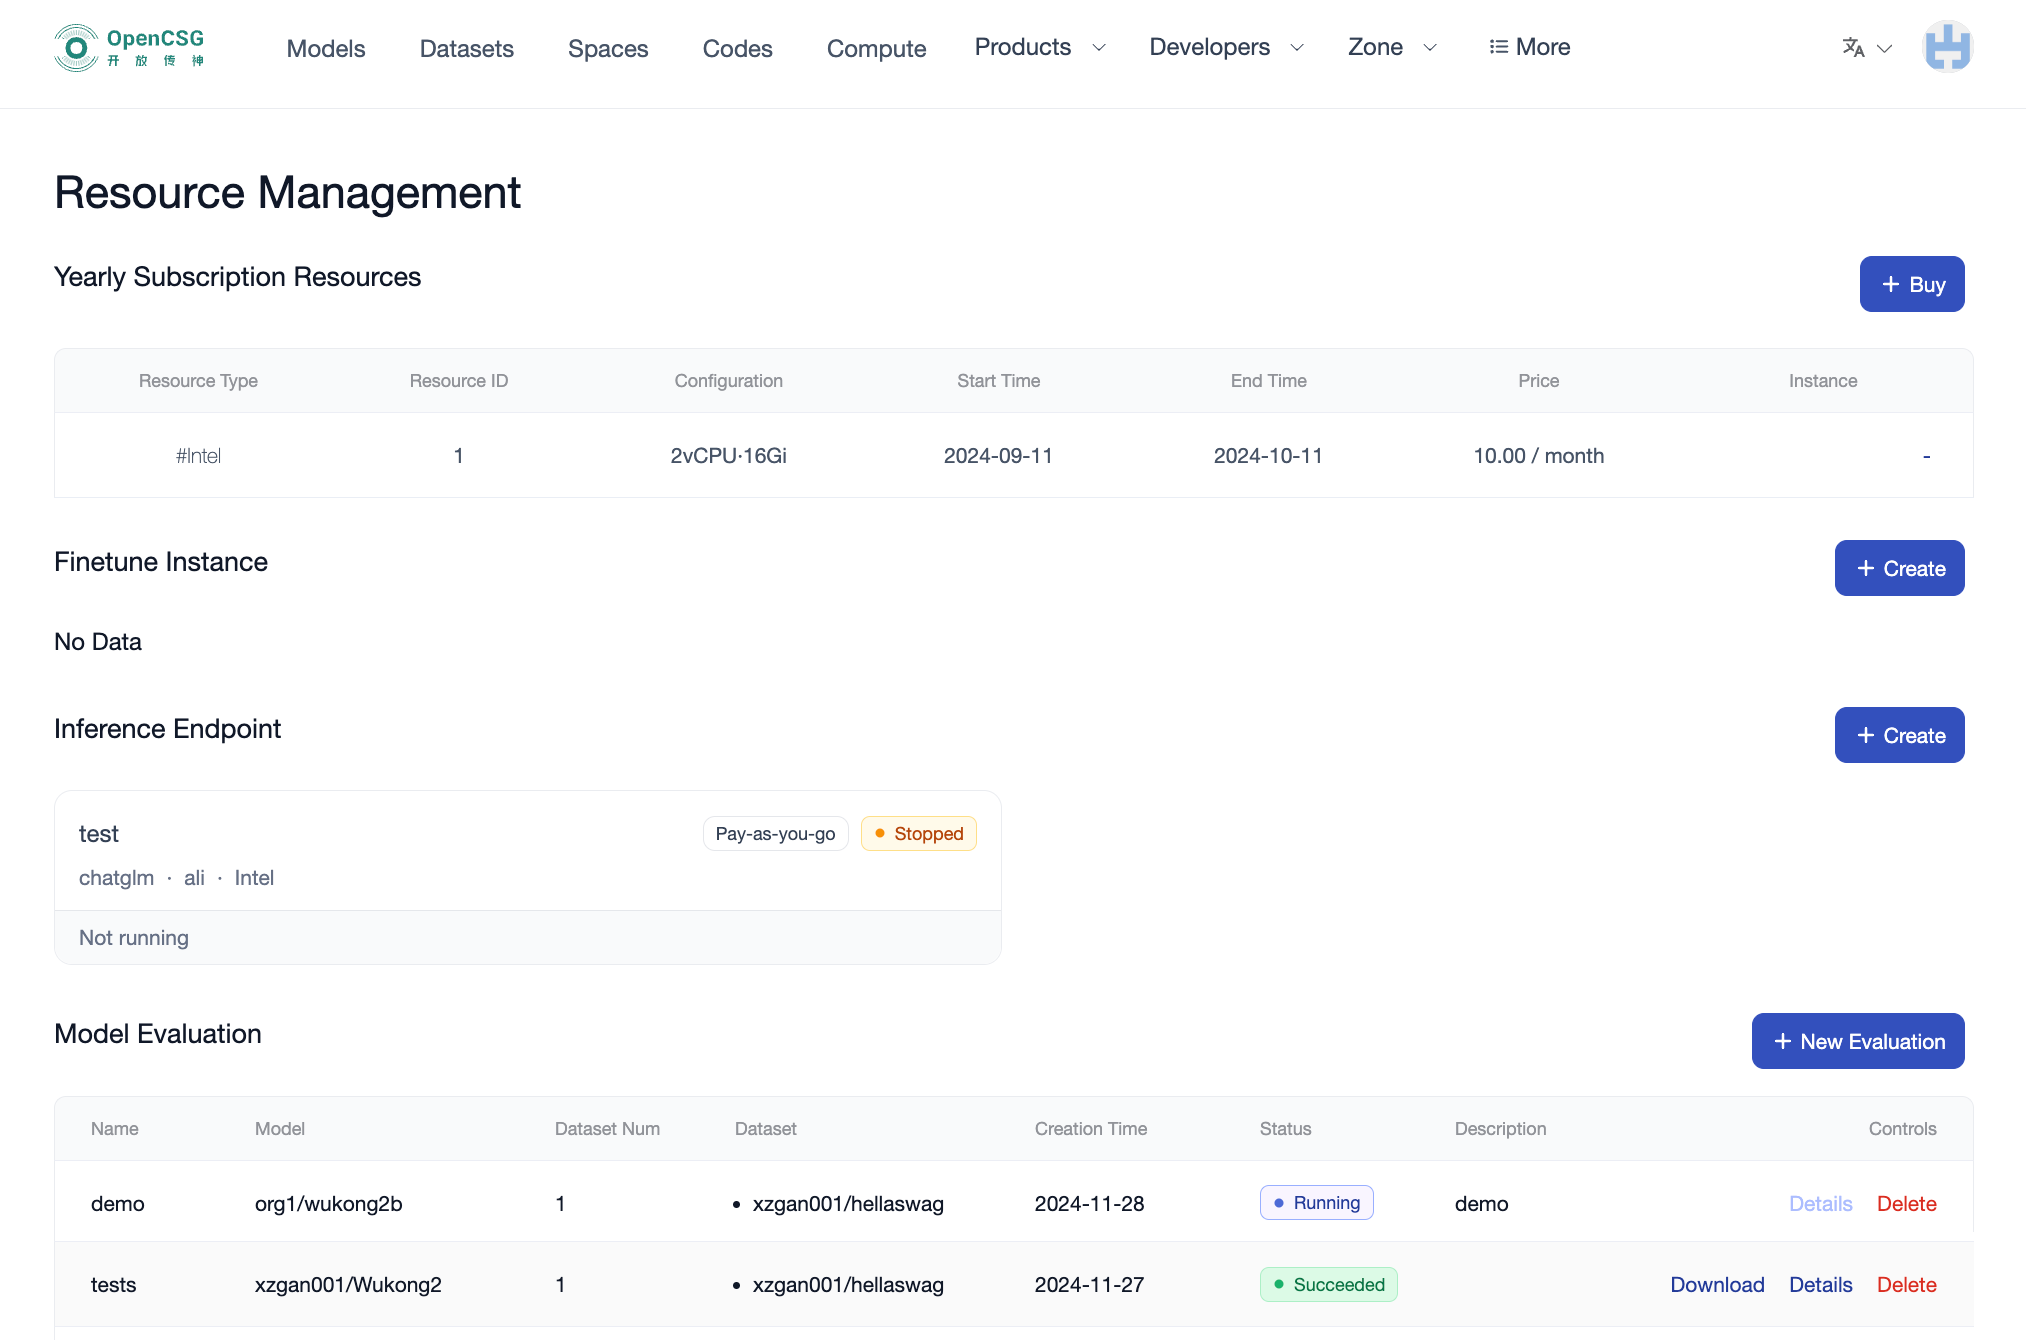This screenshot has width=2026, height=1340.
Task: View Details of tests evaluation
Action: pyautogui.click(x=1820, y=1285)
